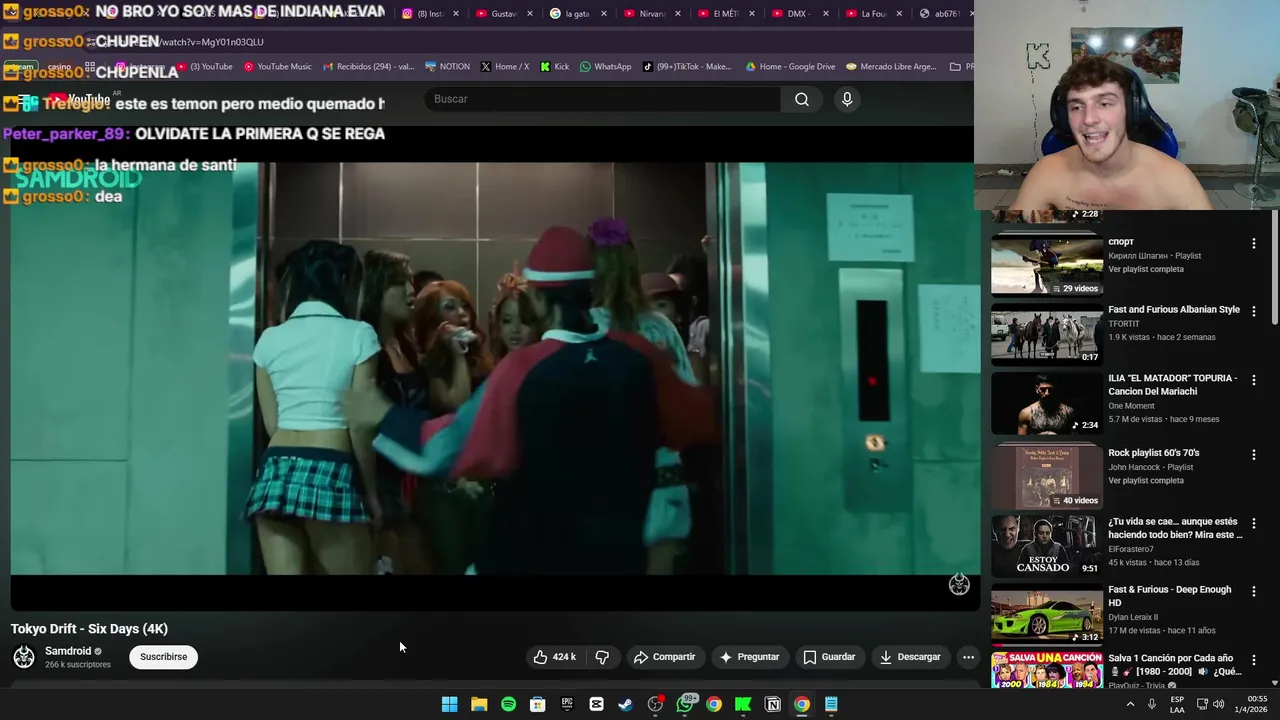Screen dimensions: 1280x720
Task: Open options for ILIA EL MATADOR TOPURIA video
Action: tap(1253, 380)
